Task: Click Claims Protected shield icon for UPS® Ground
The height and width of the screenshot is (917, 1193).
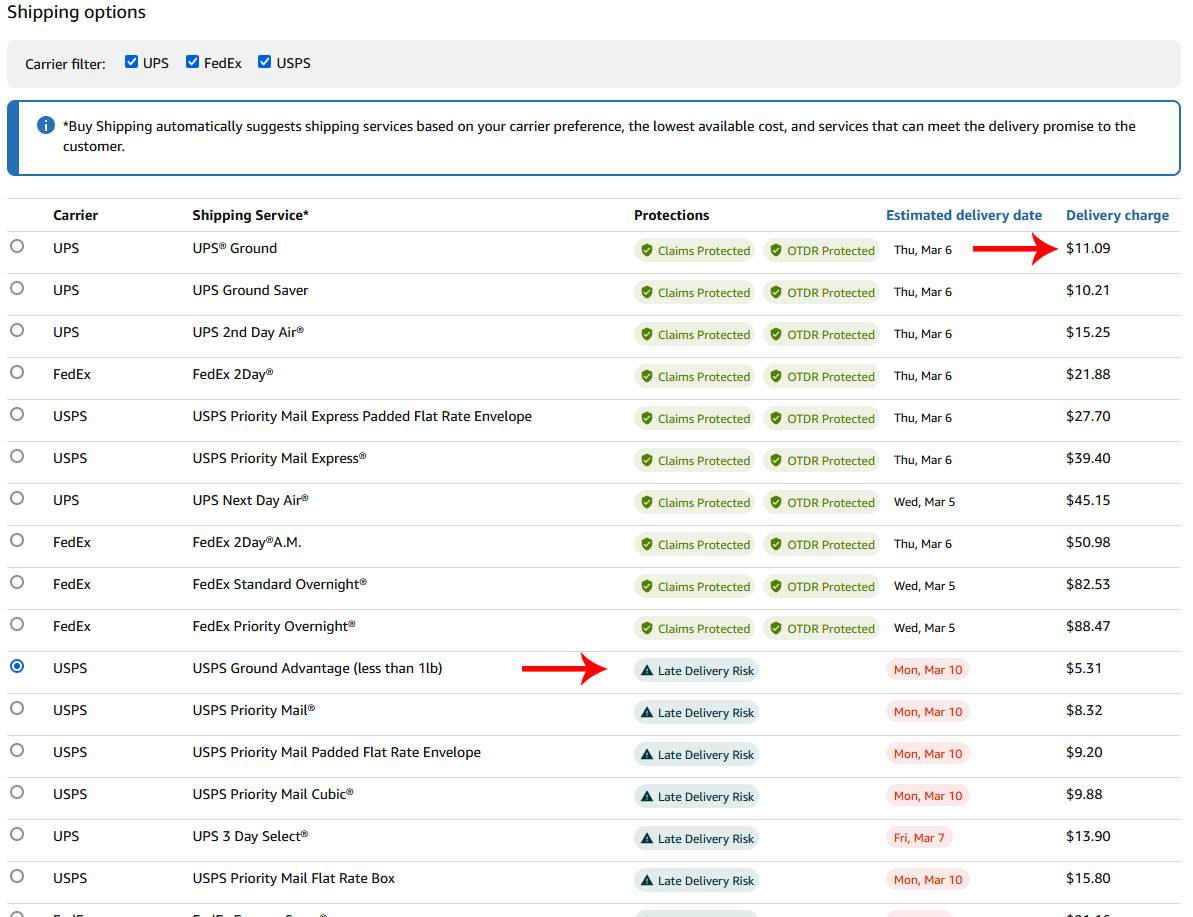Action: click(x=647, y=250)
